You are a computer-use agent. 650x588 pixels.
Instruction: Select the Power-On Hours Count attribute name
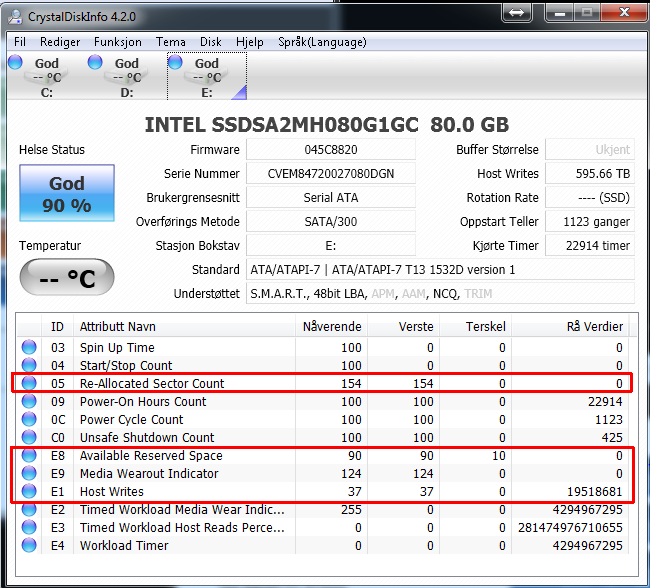click(143, 401)
